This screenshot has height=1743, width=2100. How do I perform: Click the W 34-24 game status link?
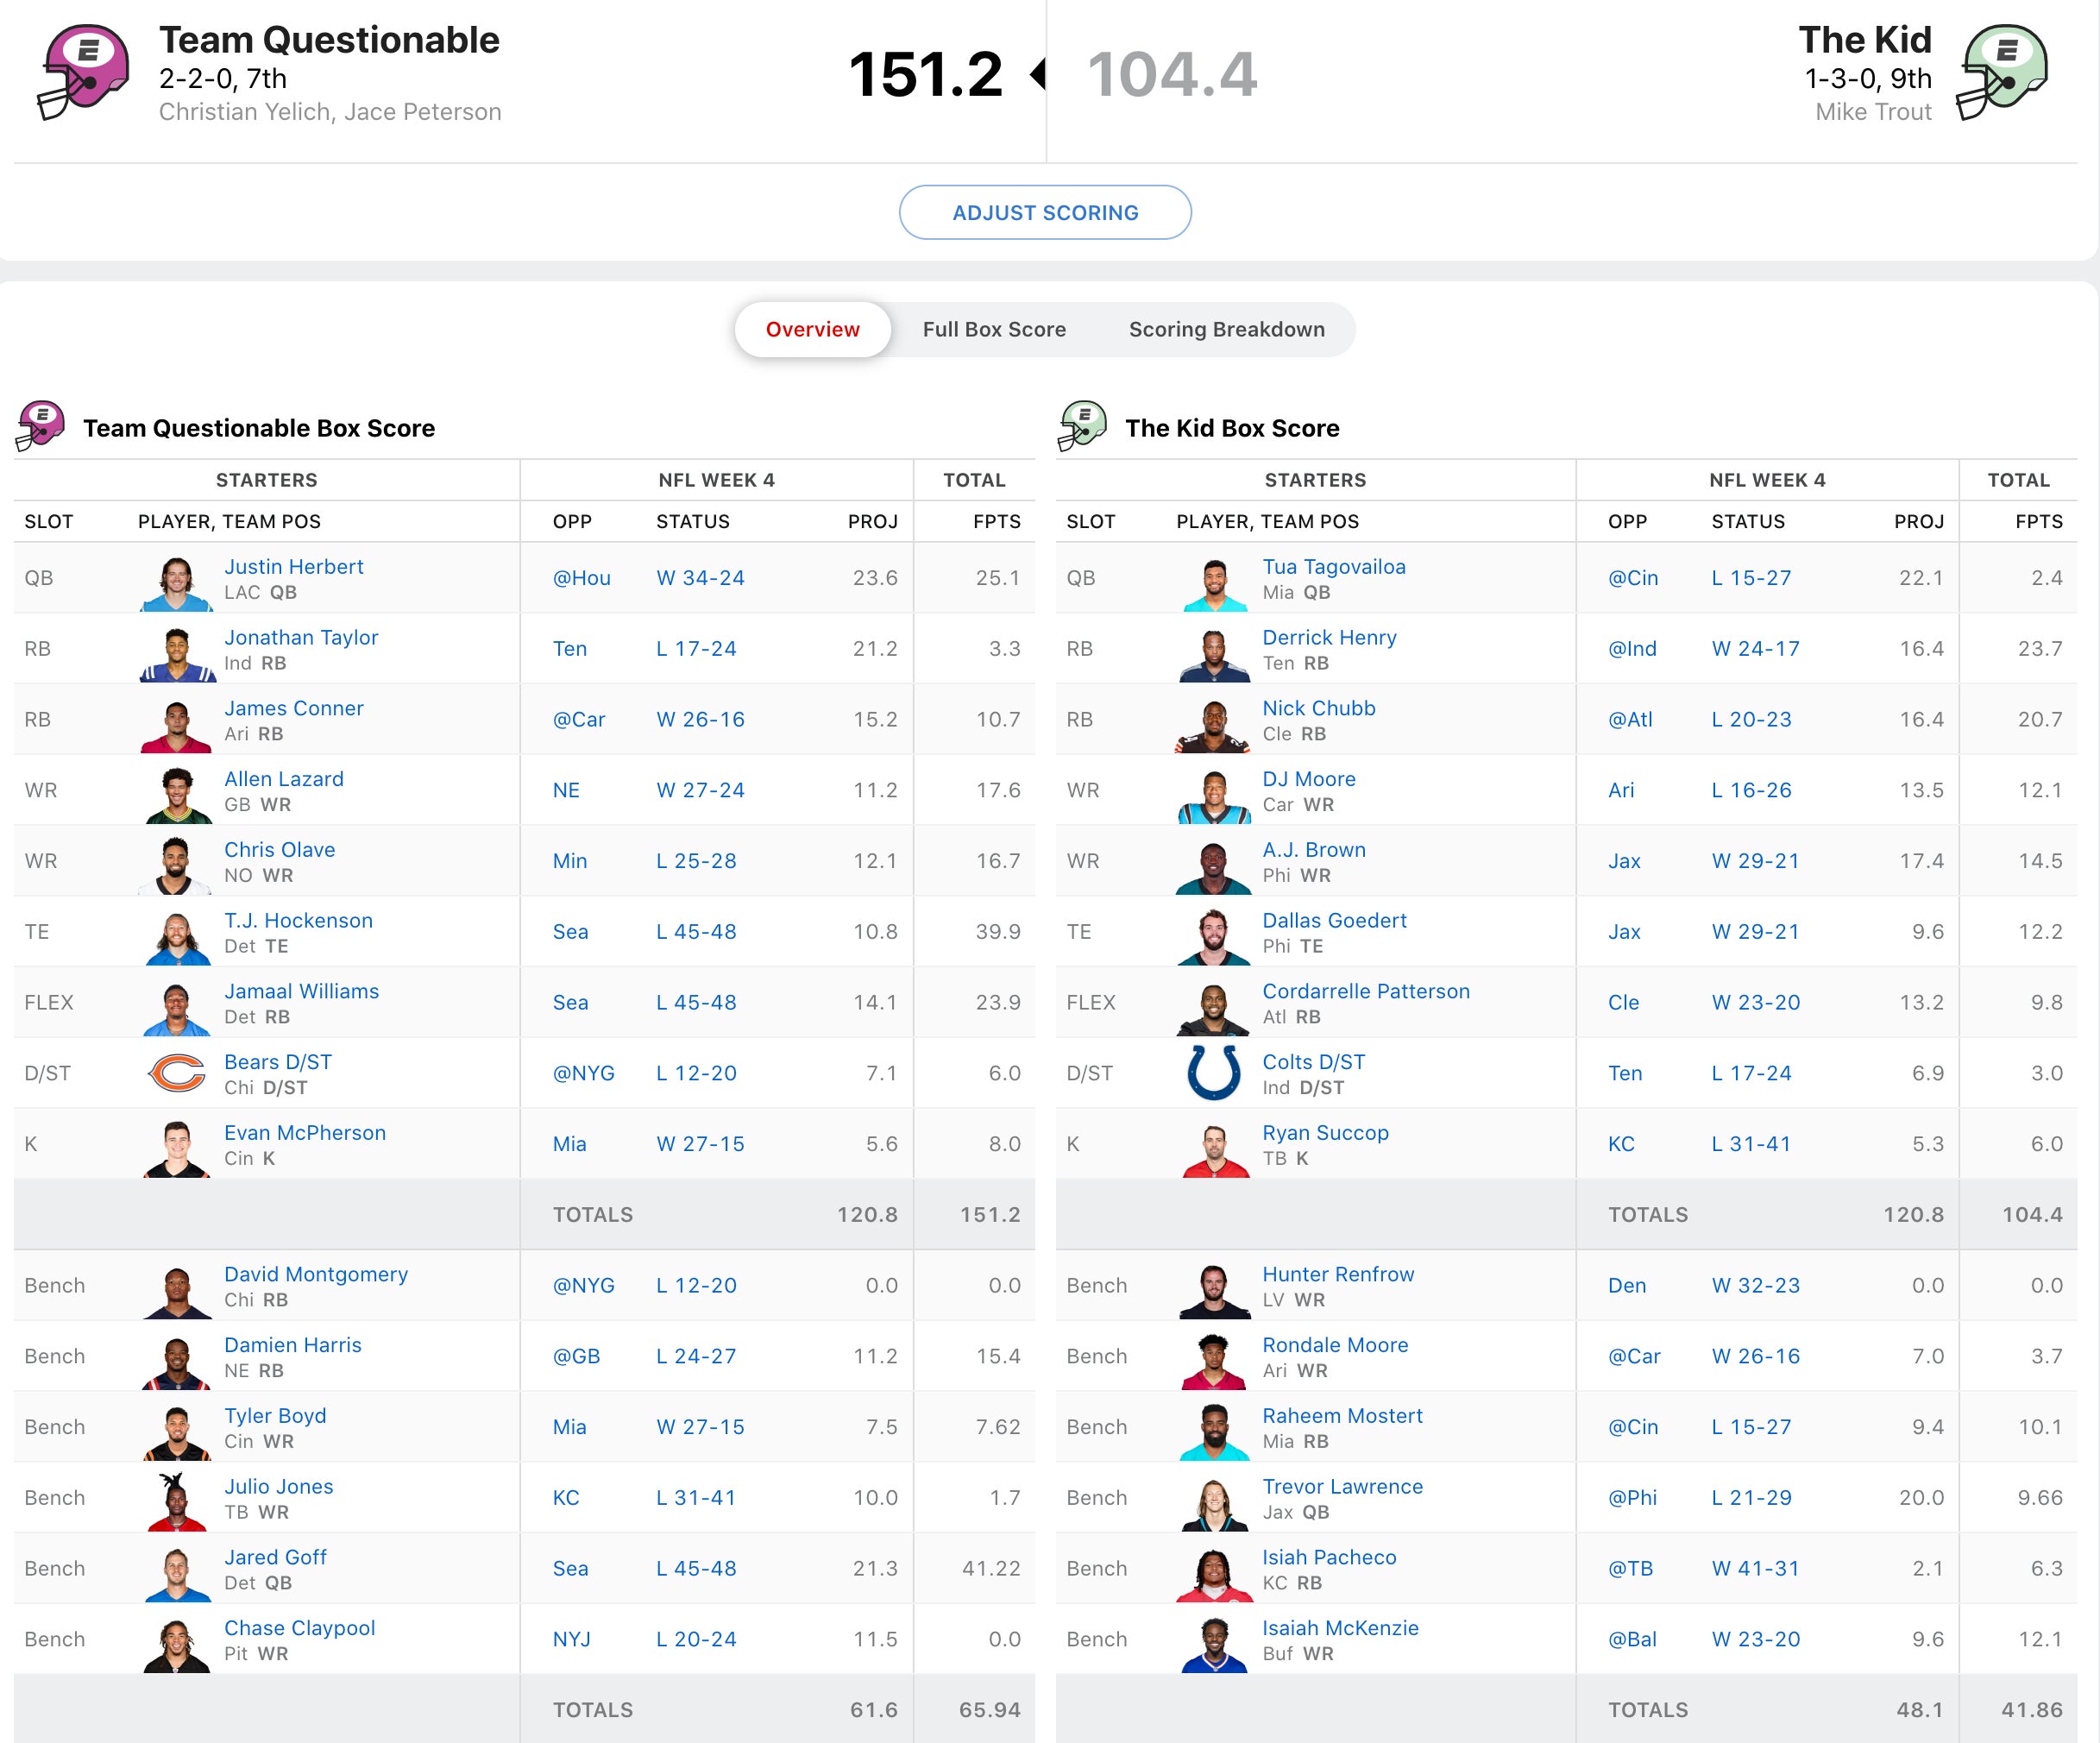pyautogui.click(x=700, y=578)
